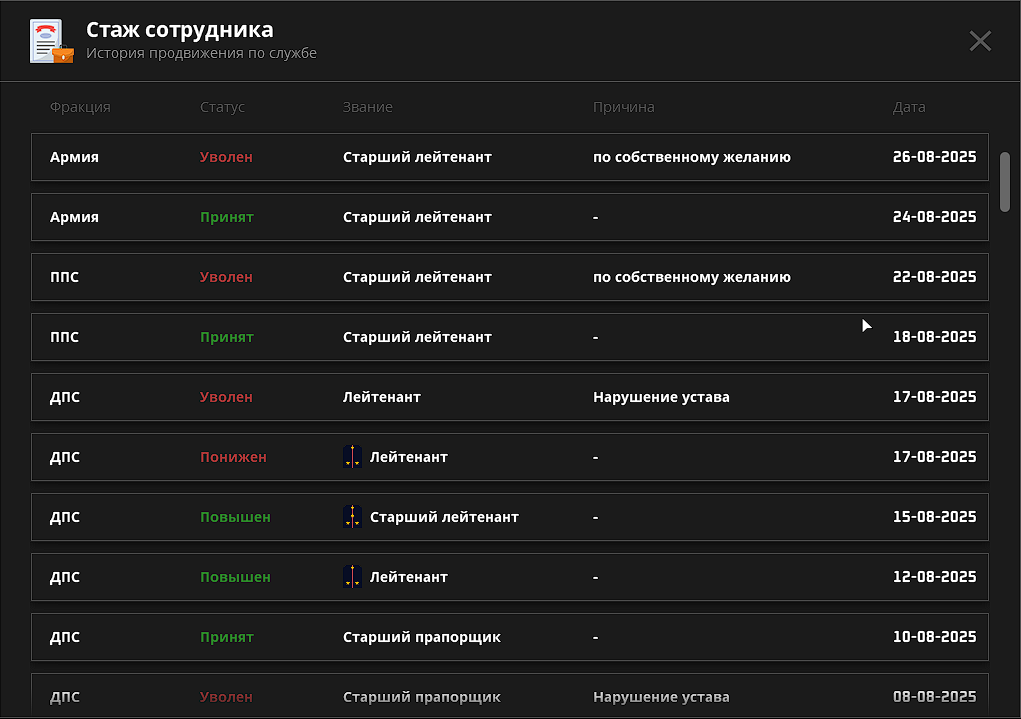Click the Звание column header
The height and width of the screenshot is (719, 1021).
[367, 107]
